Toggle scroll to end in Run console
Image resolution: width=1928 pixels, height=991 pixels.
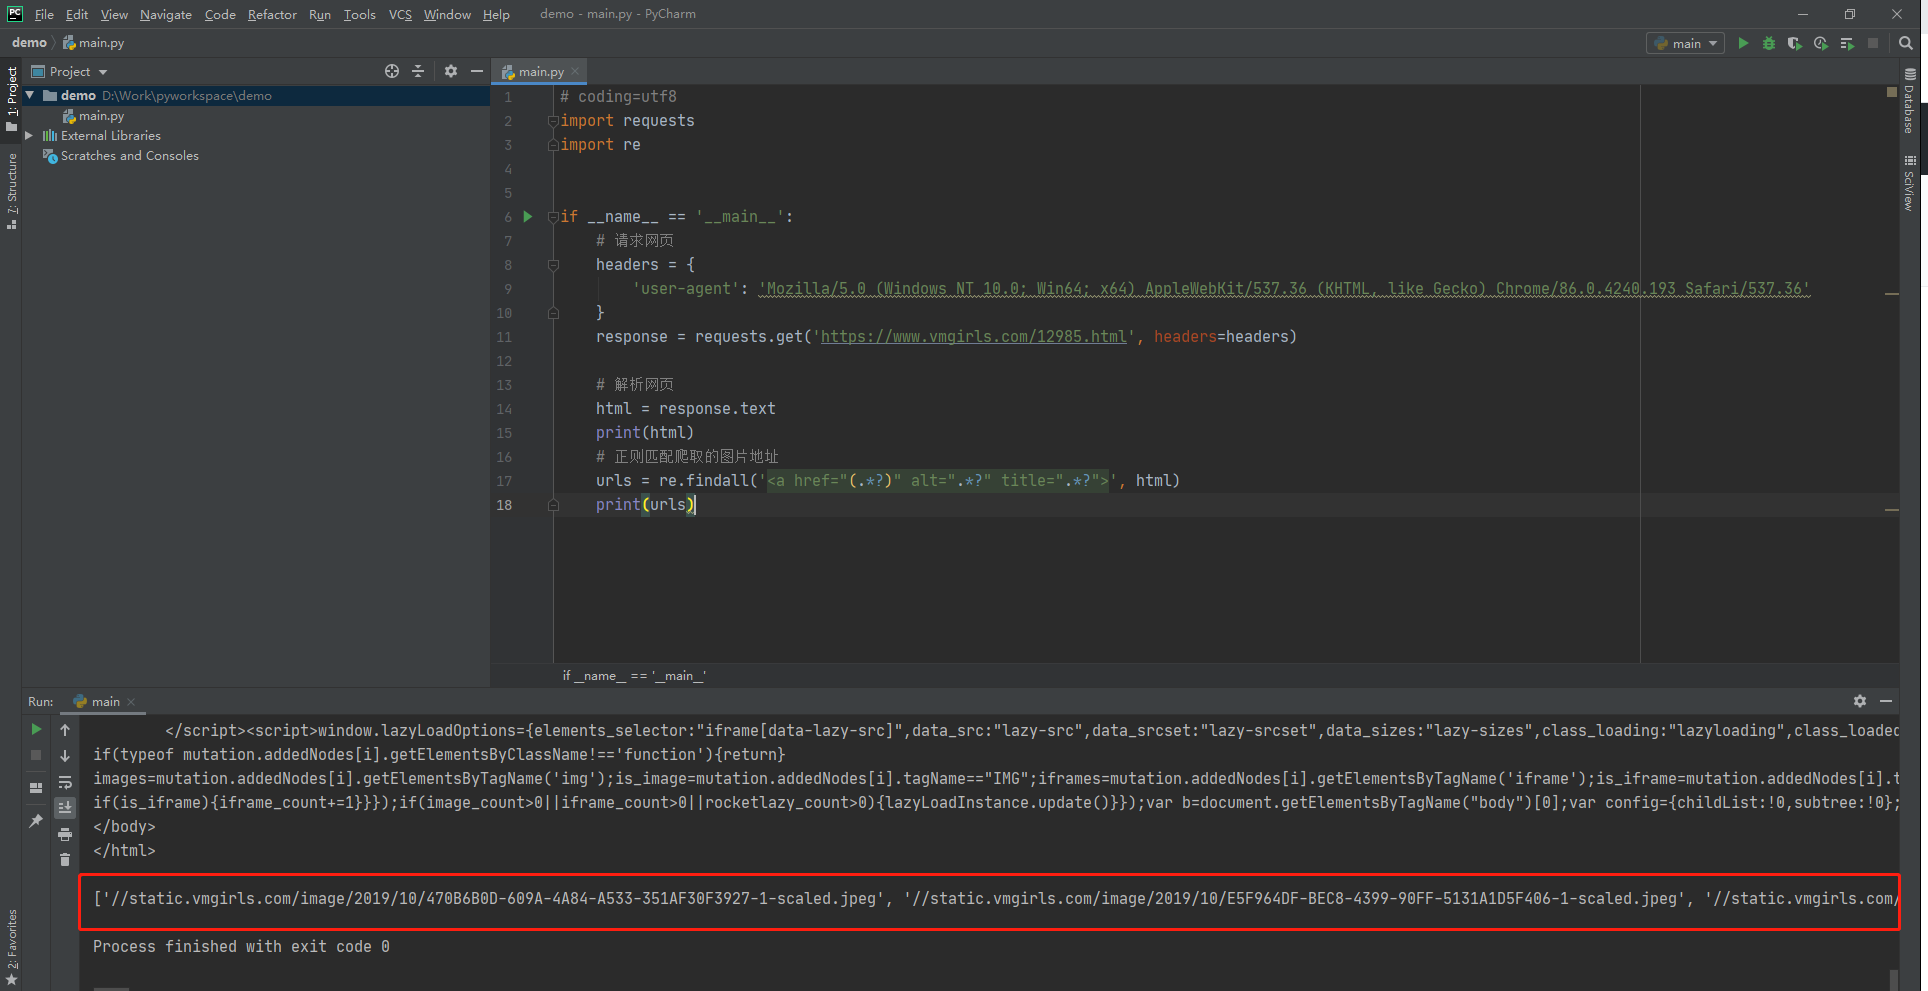[65, 807]
